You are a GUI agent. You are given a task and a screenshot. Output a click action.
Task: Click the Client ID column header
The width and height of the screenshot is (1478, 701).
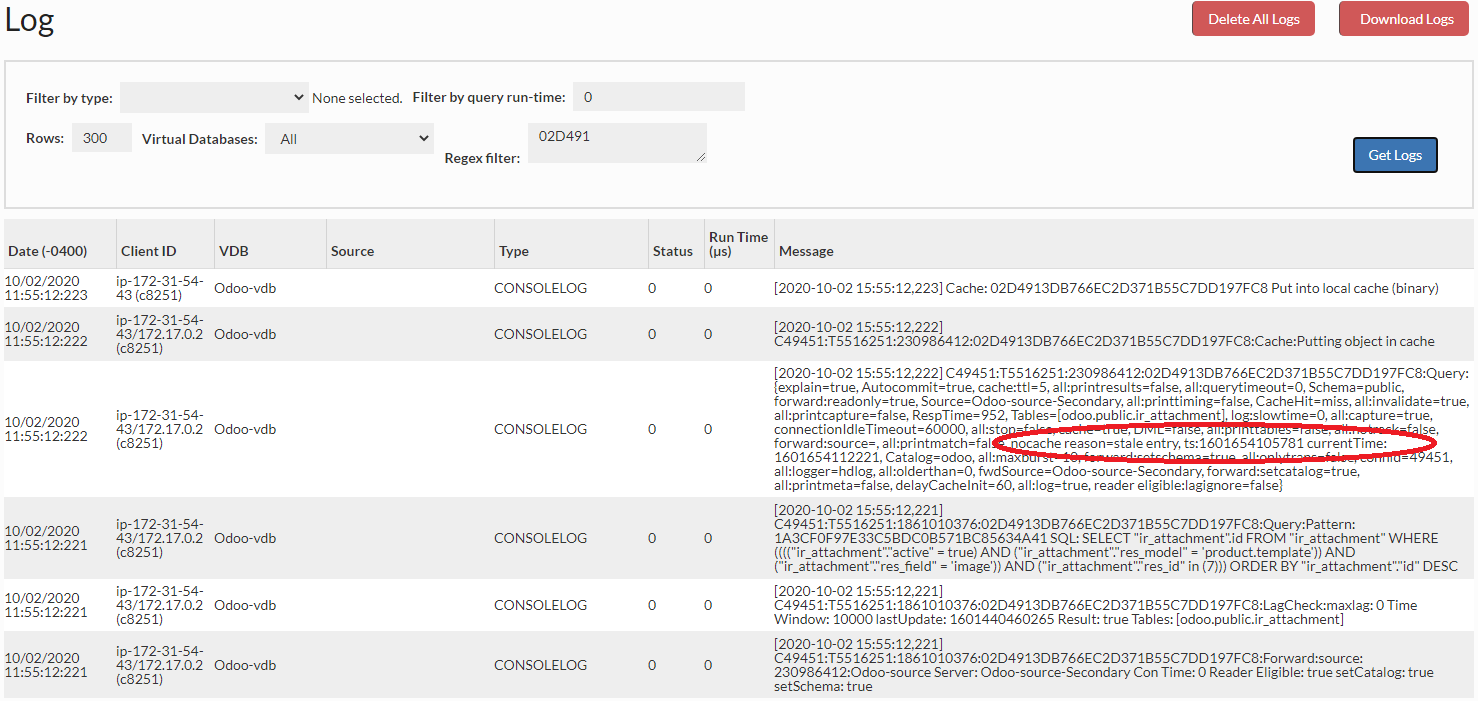(149, 251)
